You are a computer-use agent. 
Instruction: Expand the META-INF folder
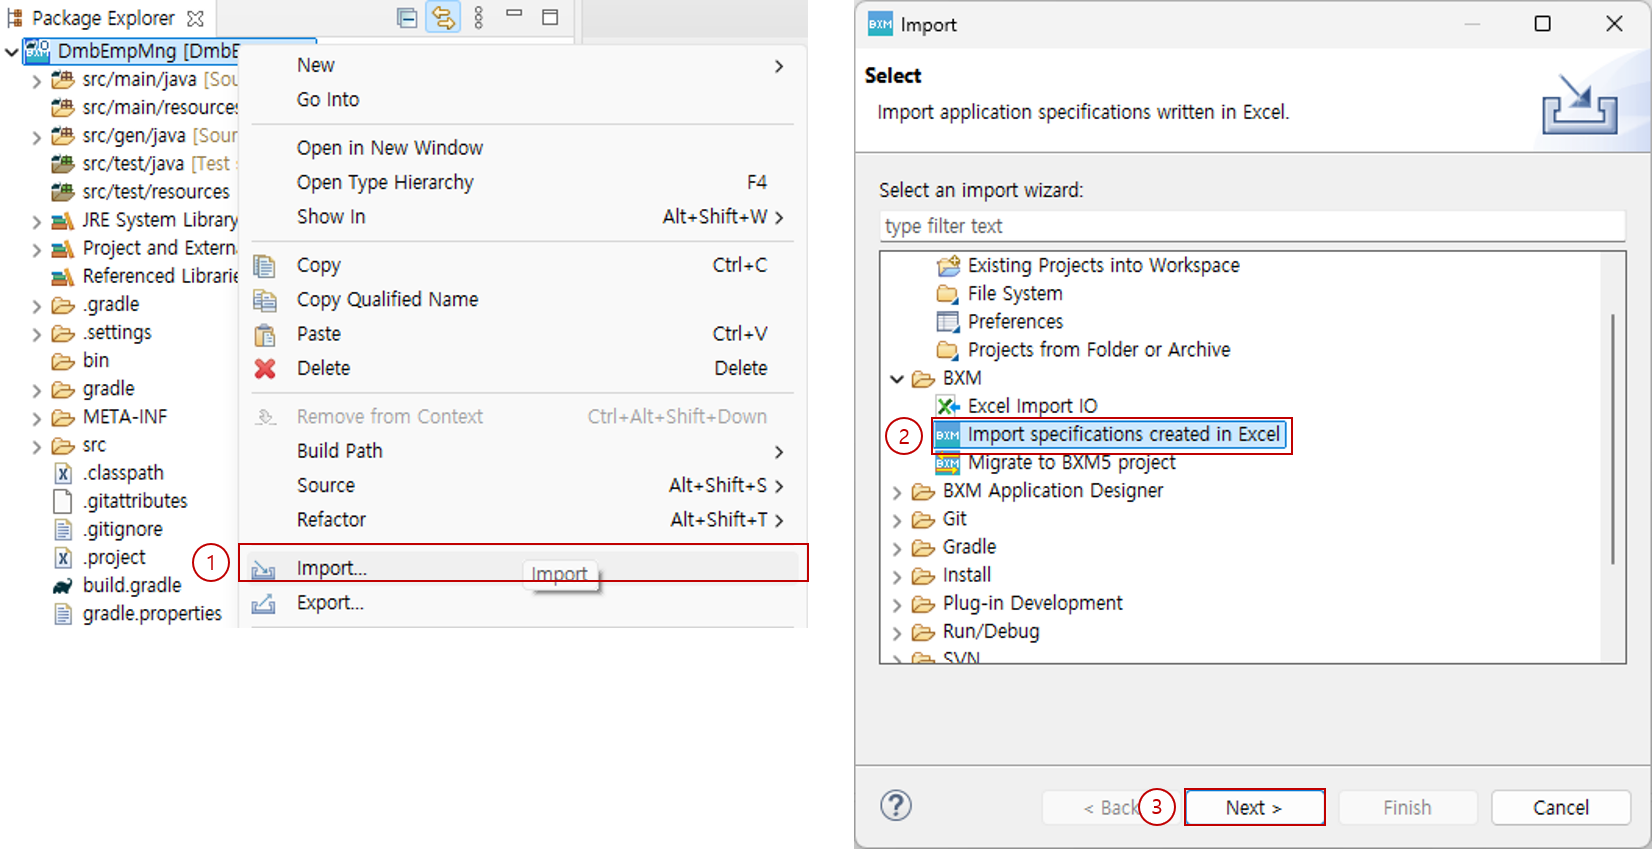click(x=37, y=418)
